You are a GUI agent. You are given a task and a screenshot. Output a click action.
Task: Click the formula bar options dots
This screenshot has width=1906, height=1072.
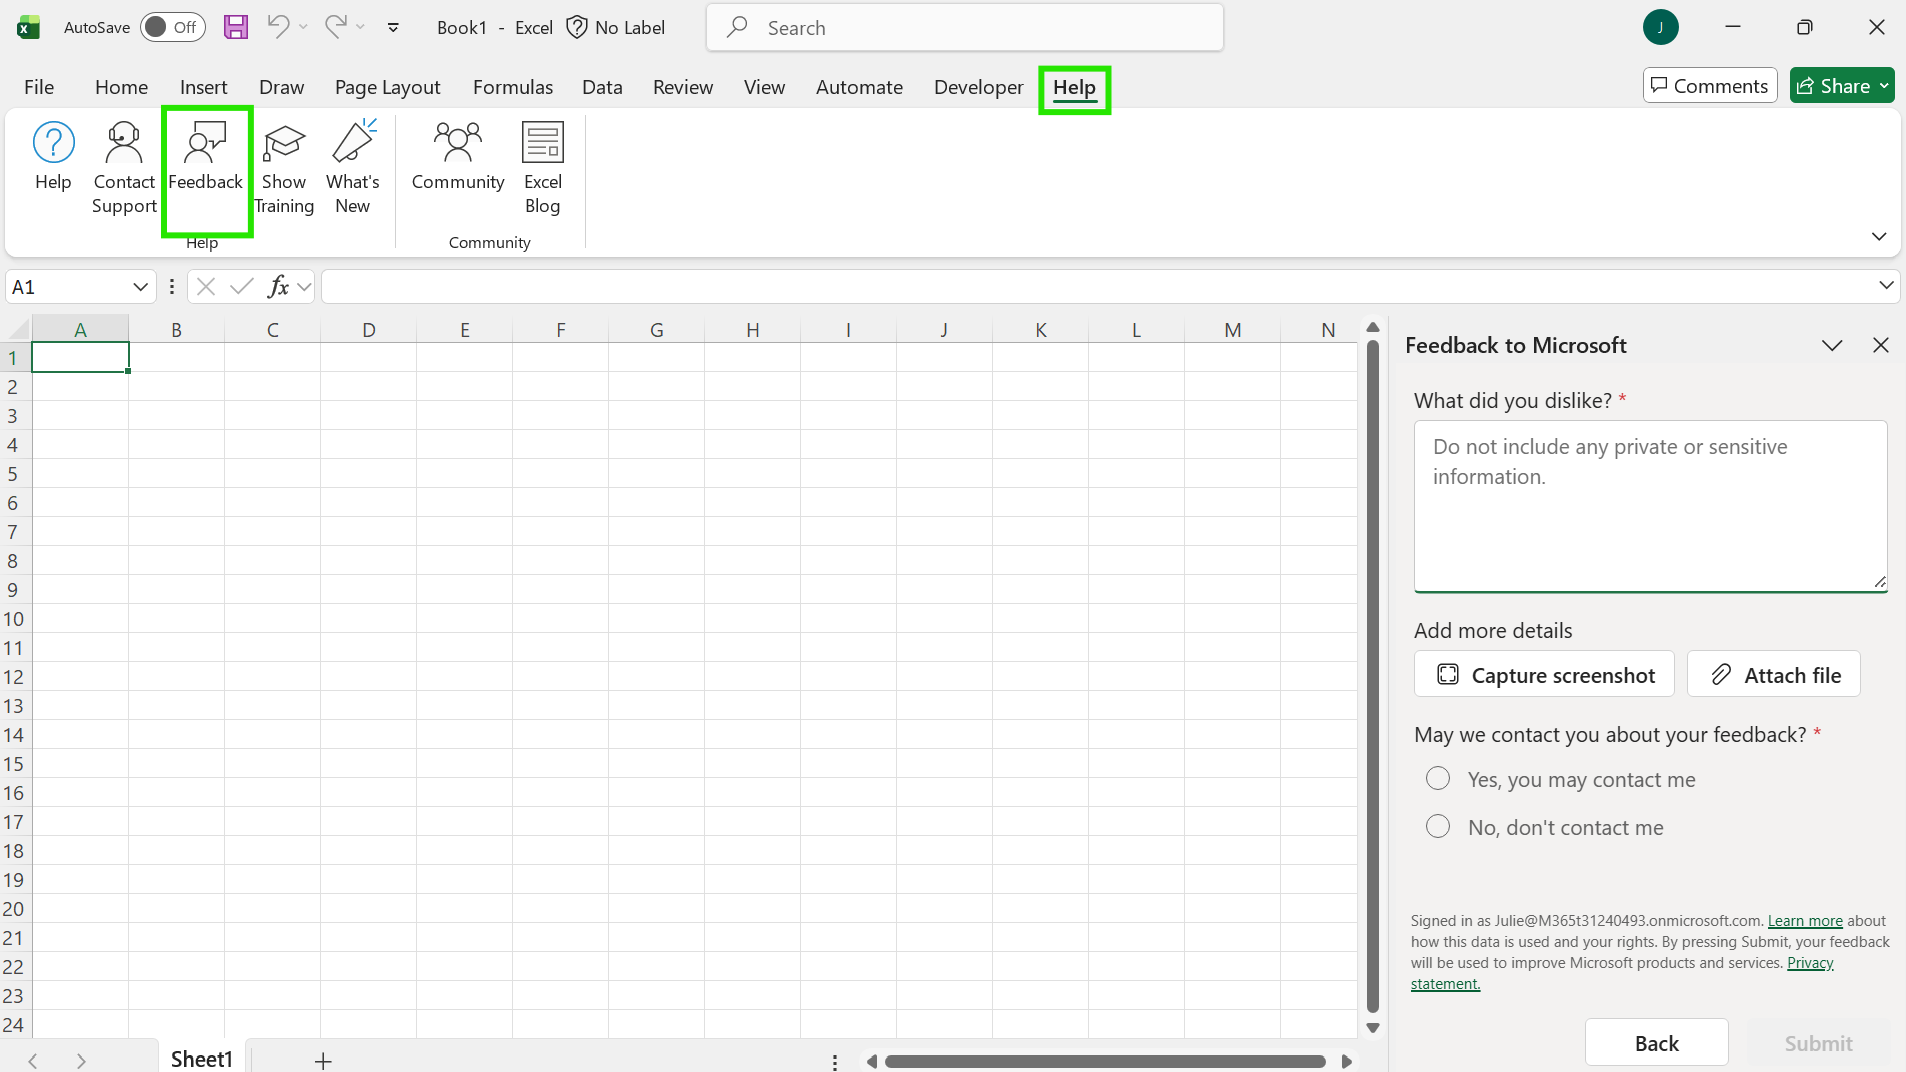[172, 287]
